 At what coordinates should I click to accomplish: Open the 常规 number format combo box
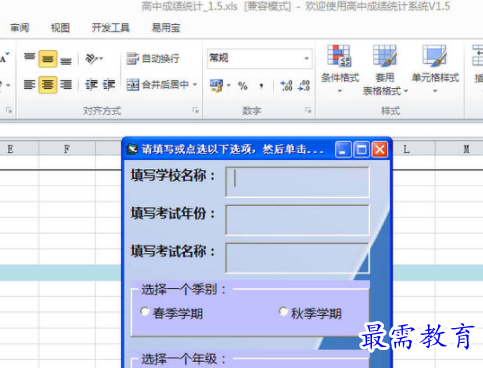coord(260,58)
